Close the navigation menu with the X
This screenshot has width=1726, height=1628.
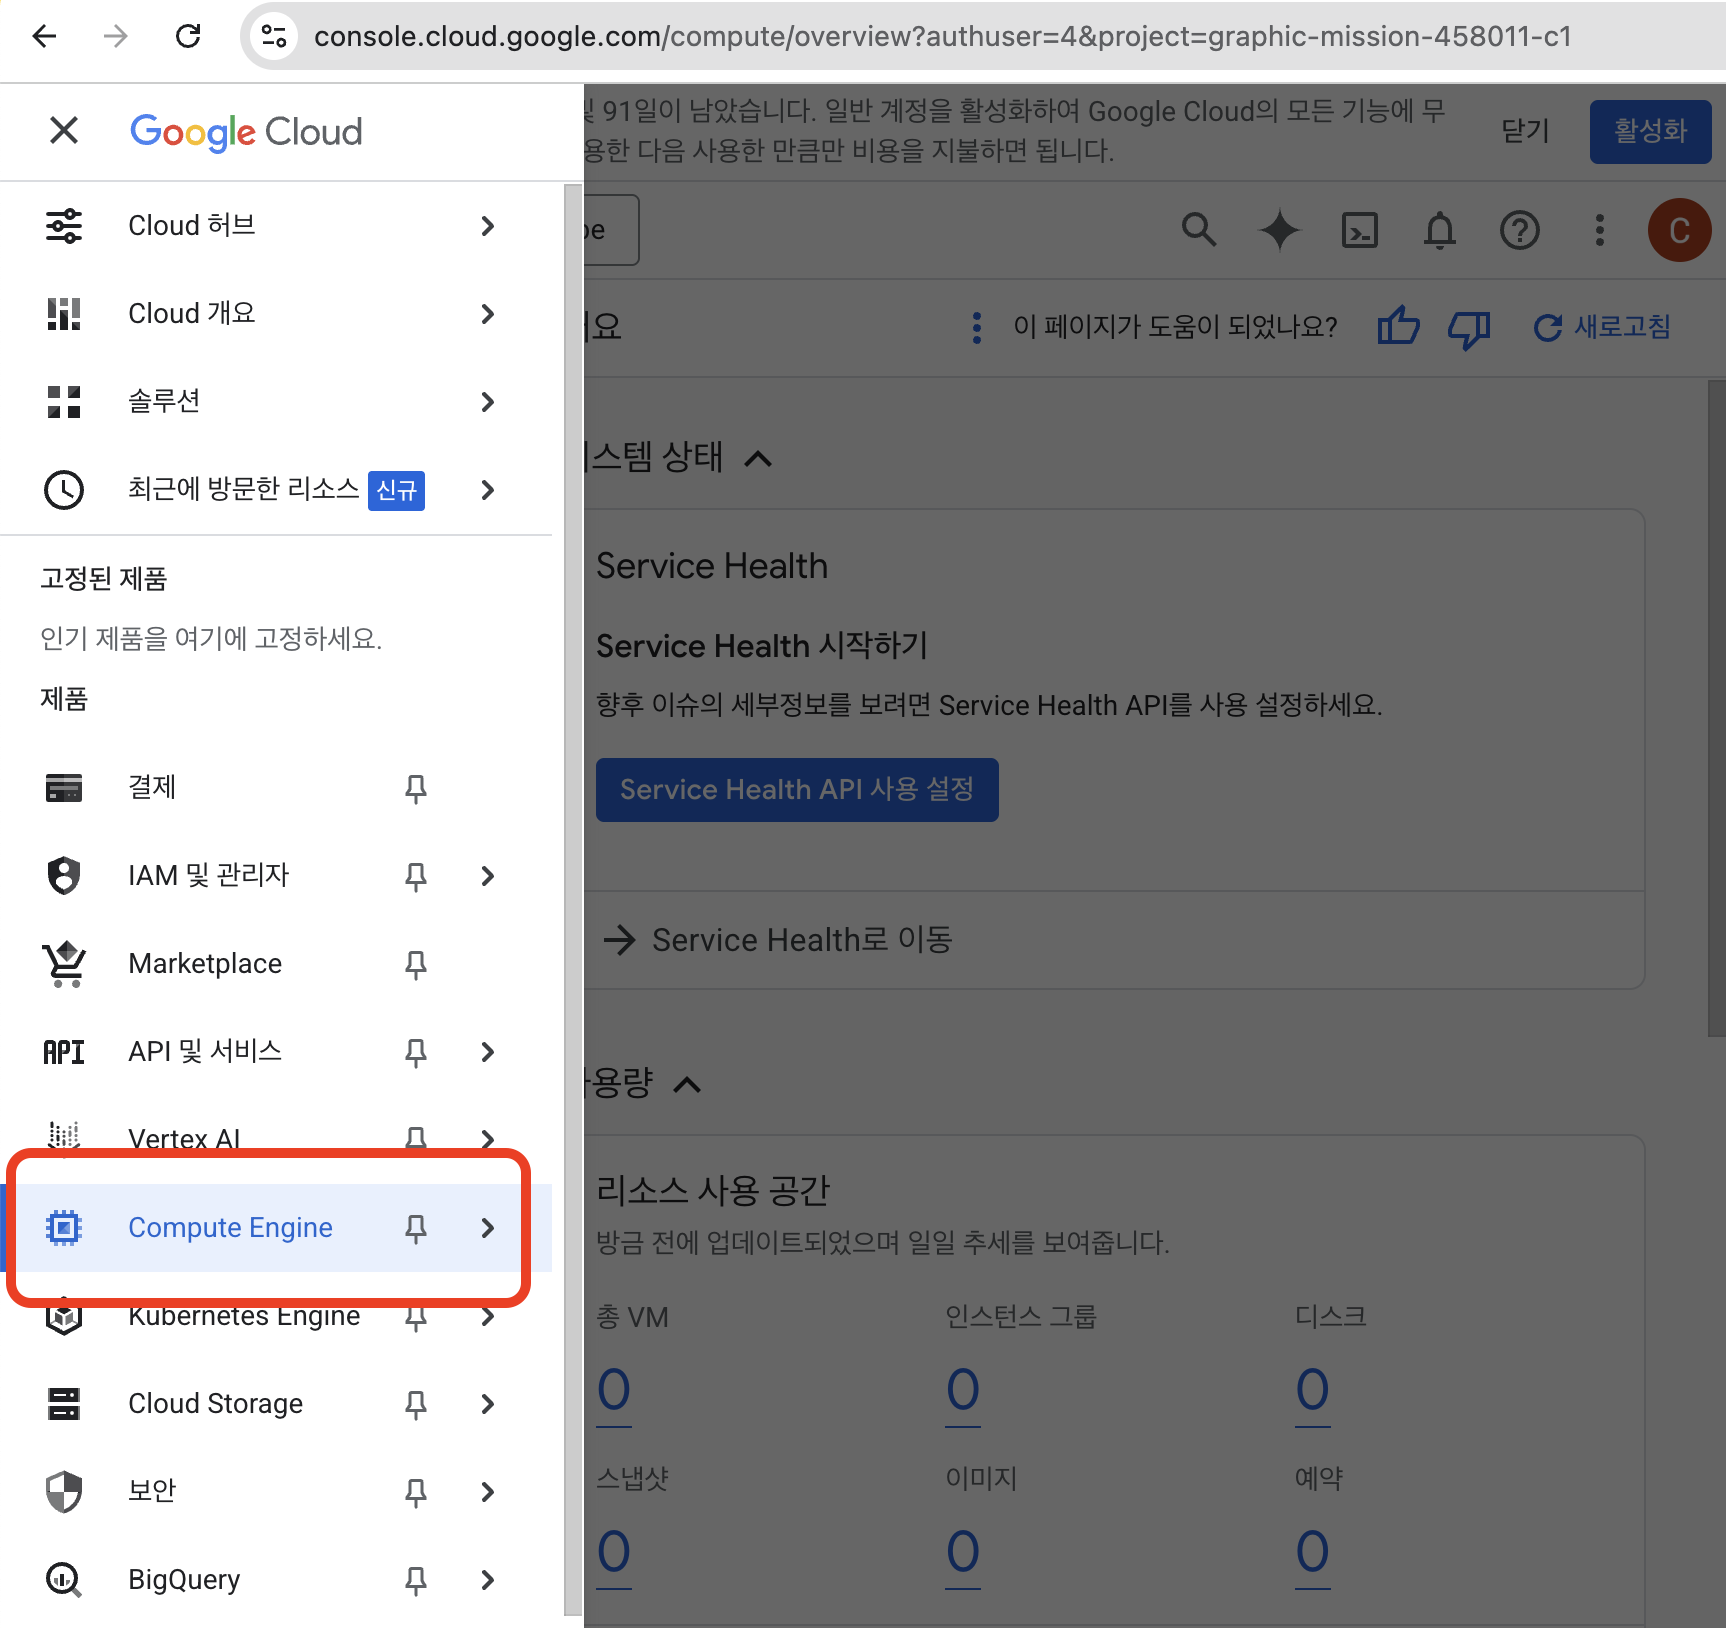point(64,130)
